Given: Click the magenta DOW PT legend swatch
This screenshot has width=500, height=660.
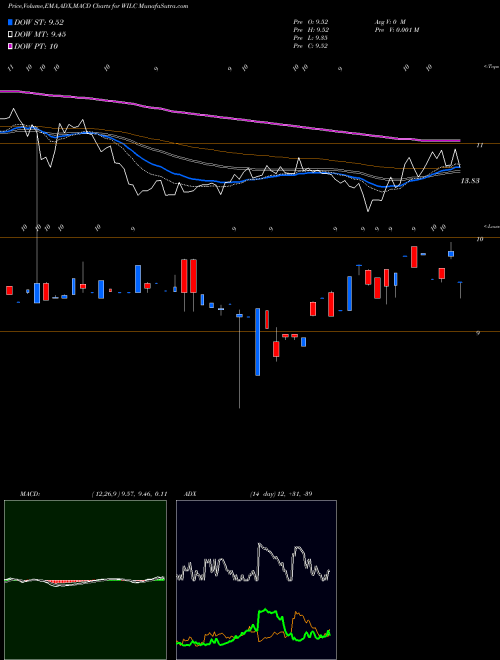Looking at the screenshot, I should (x=10, y=46).
